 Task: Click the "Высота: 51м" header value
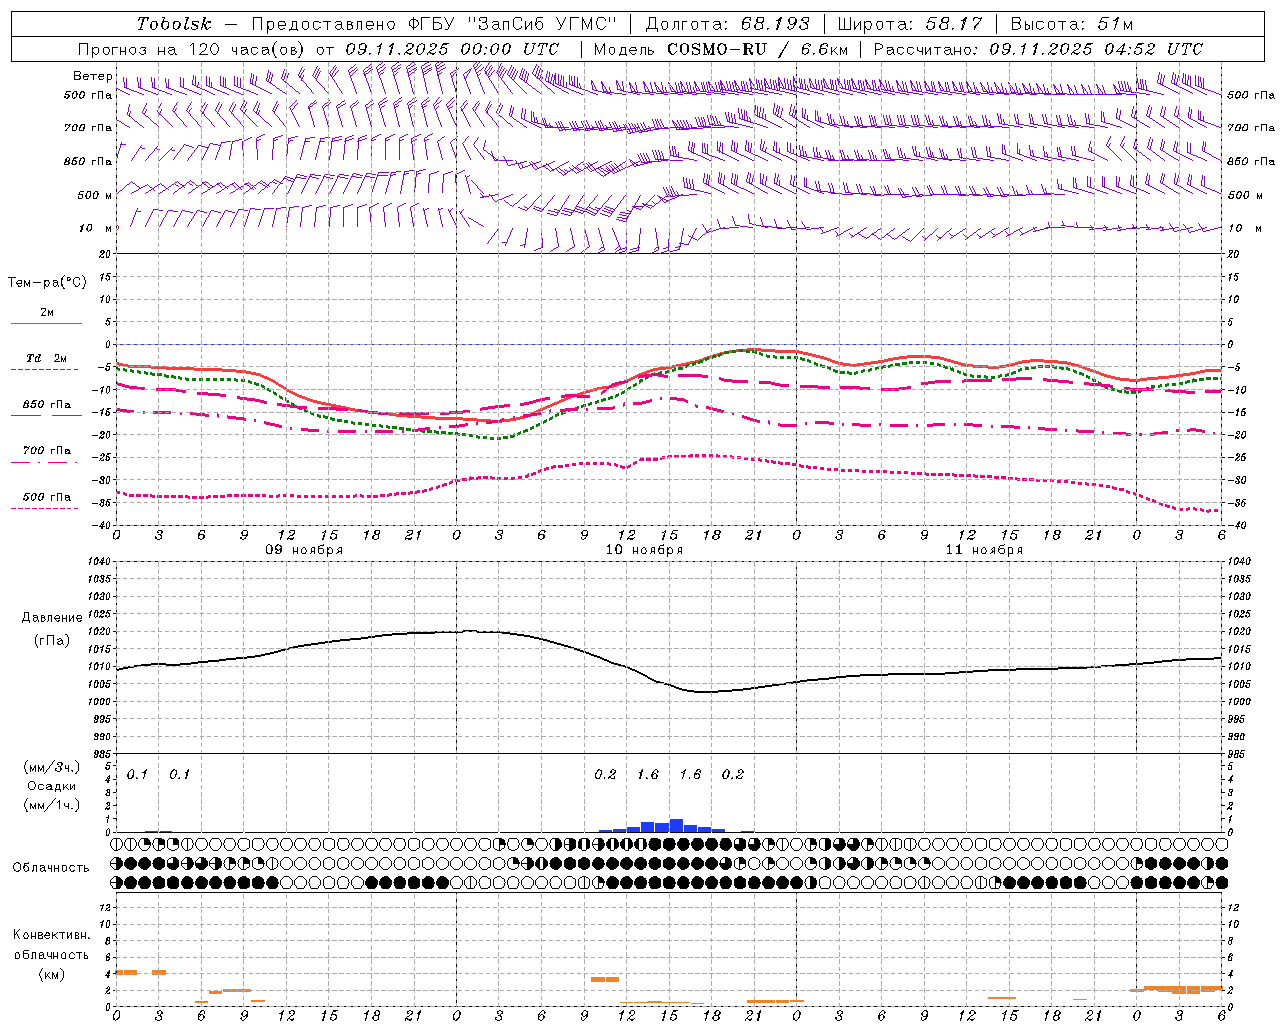pos(1072,24)
